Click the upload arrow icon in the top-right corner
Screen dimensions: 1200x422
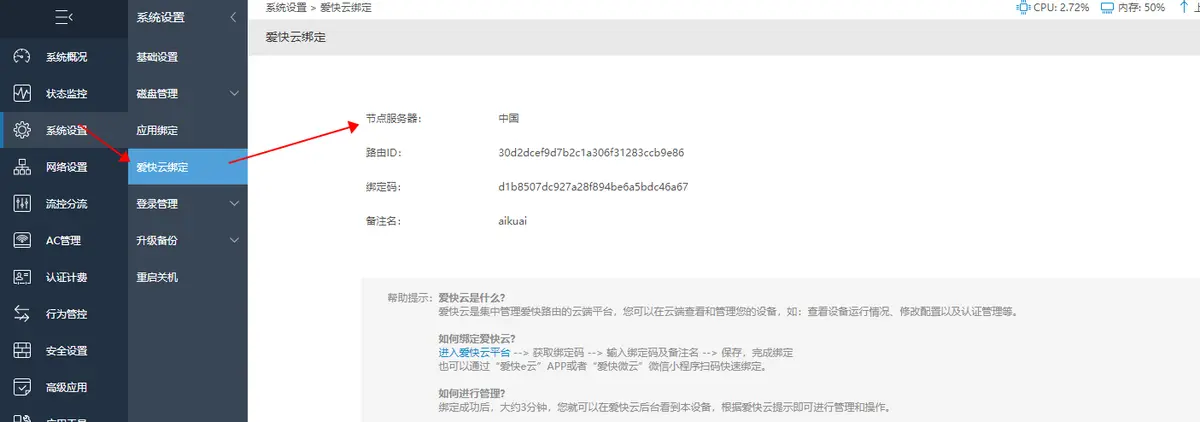coord(1186,7)
